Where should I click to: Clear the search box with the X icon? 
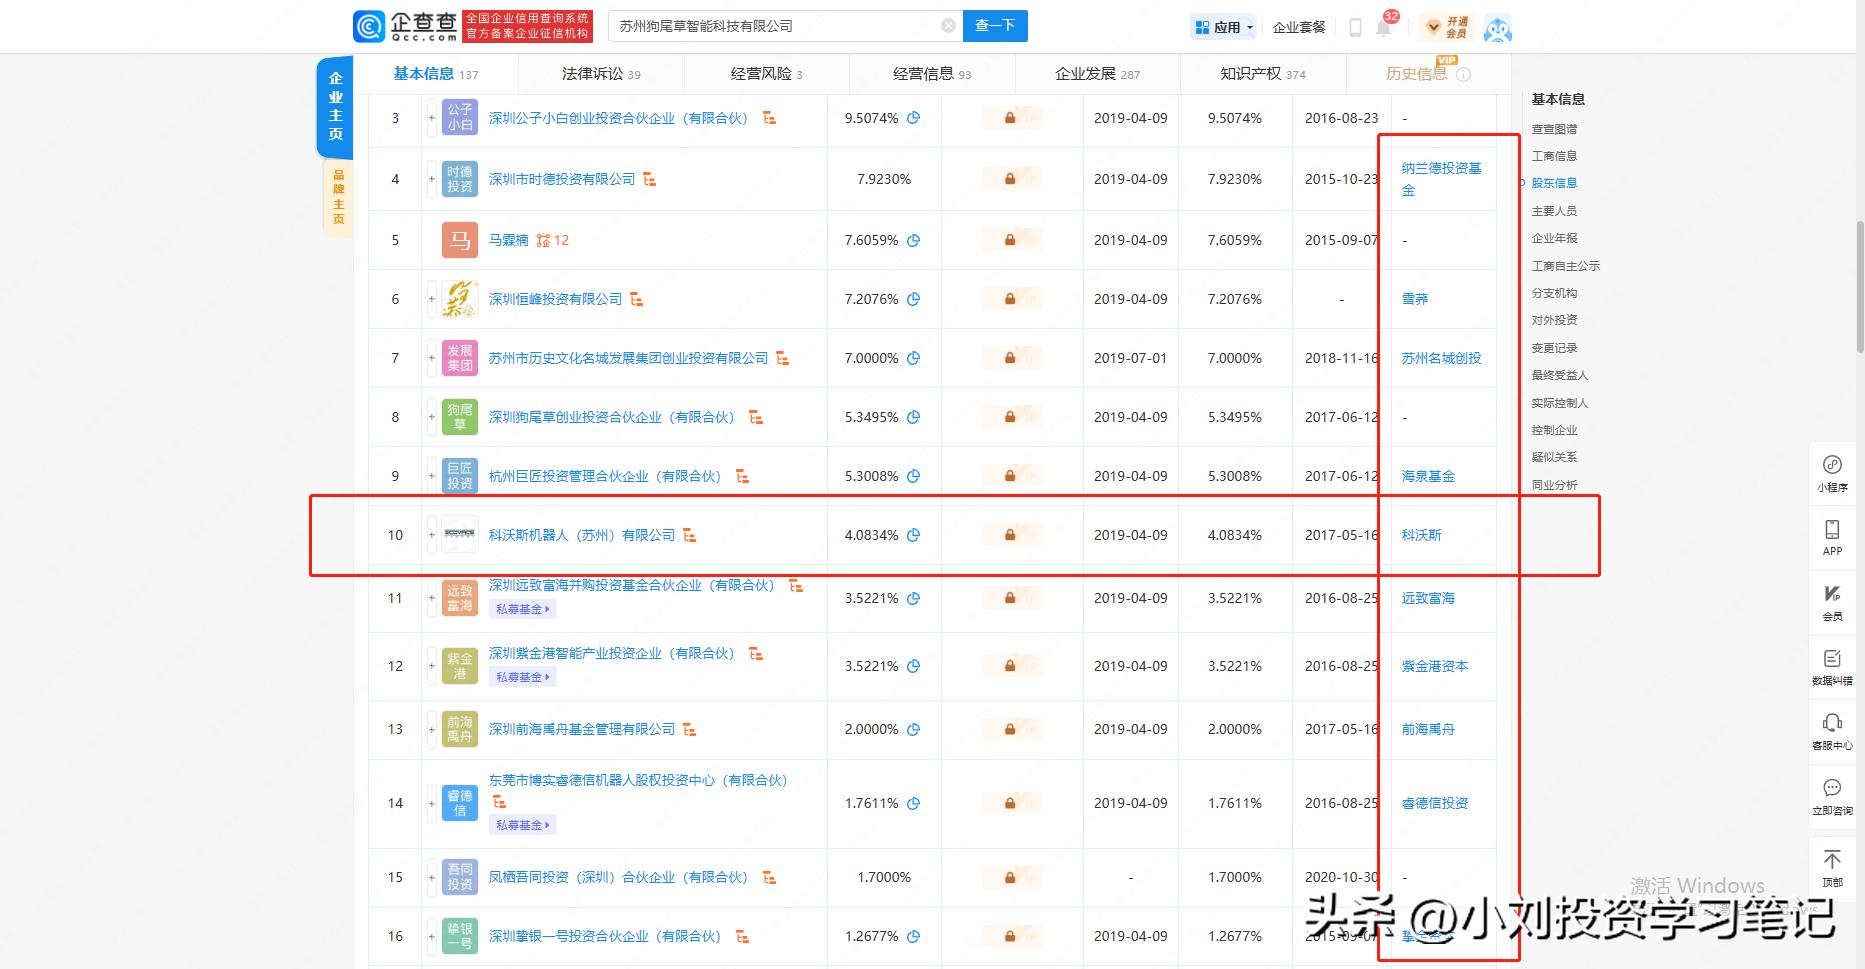point(948,26)
